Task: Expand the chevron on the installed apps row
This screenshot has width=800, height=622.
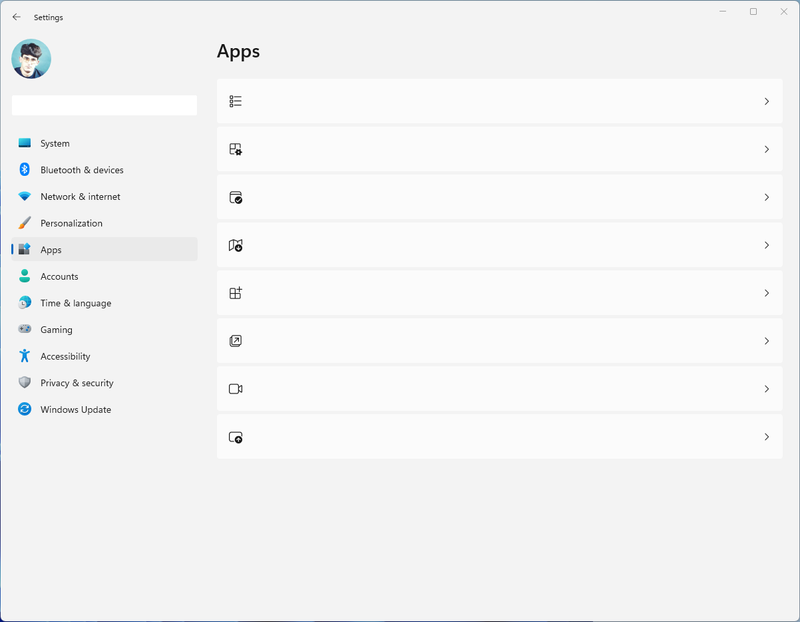Action: (x=767, y=101)
